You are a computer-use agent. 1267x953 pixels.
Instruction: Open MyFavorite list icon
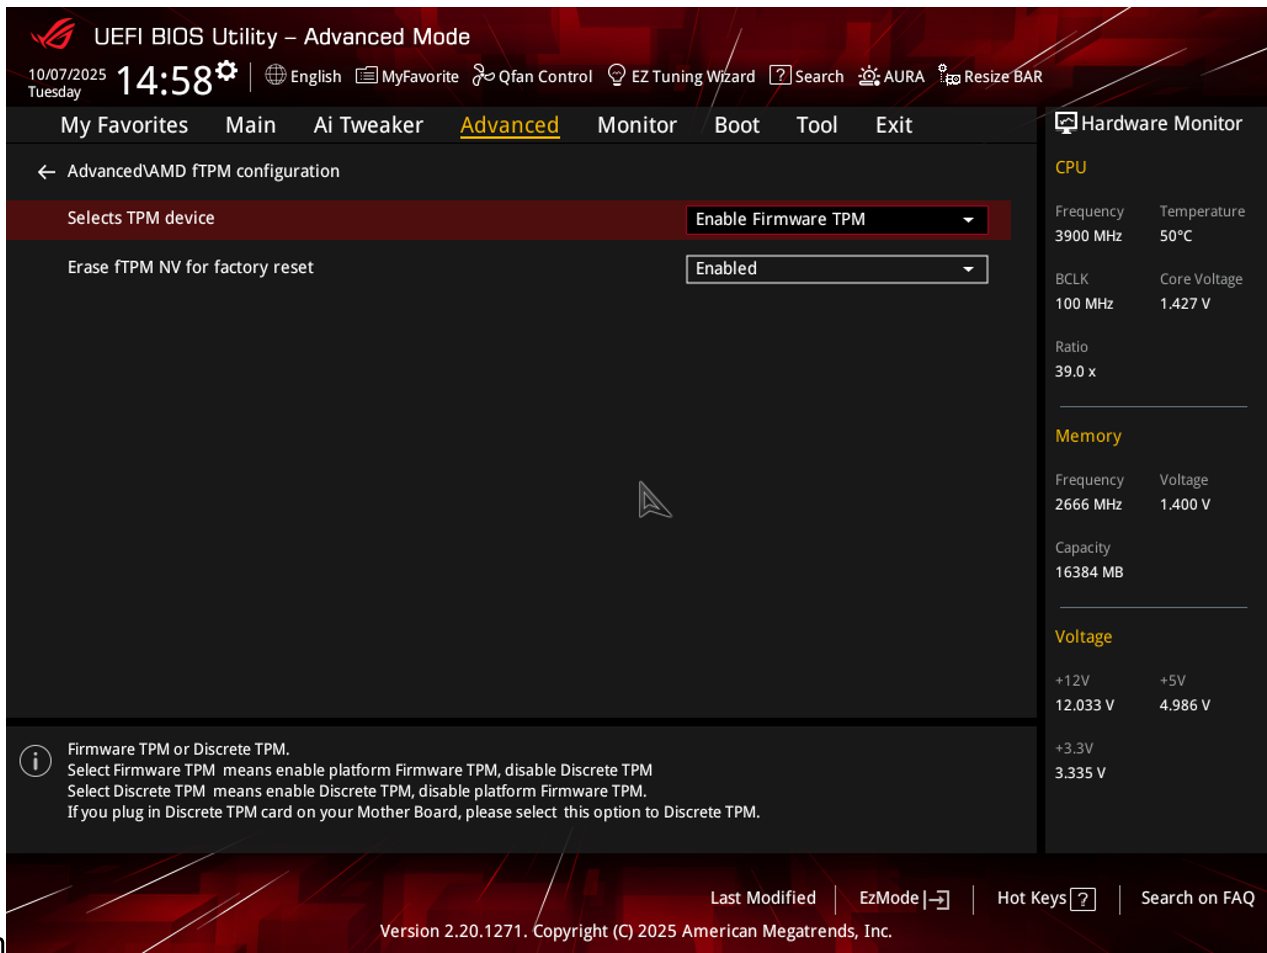pos(367,76)
